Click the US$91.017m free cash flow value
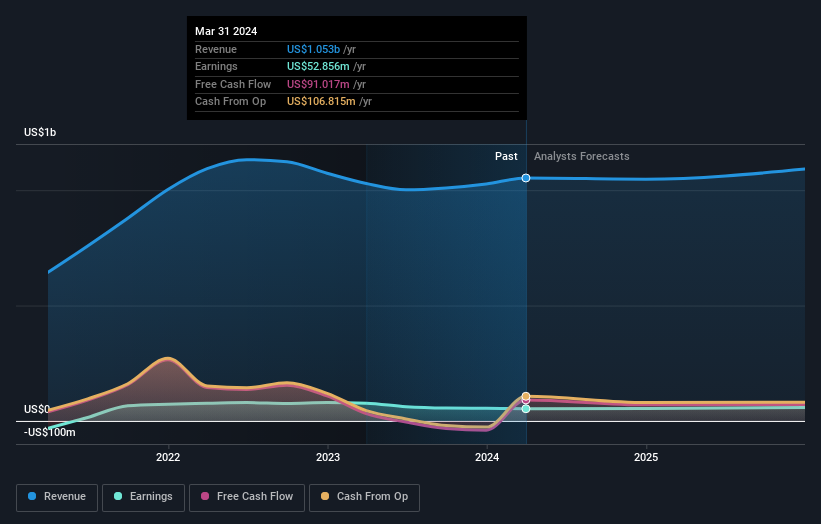 pyautogui.click(x=318, y=84)
